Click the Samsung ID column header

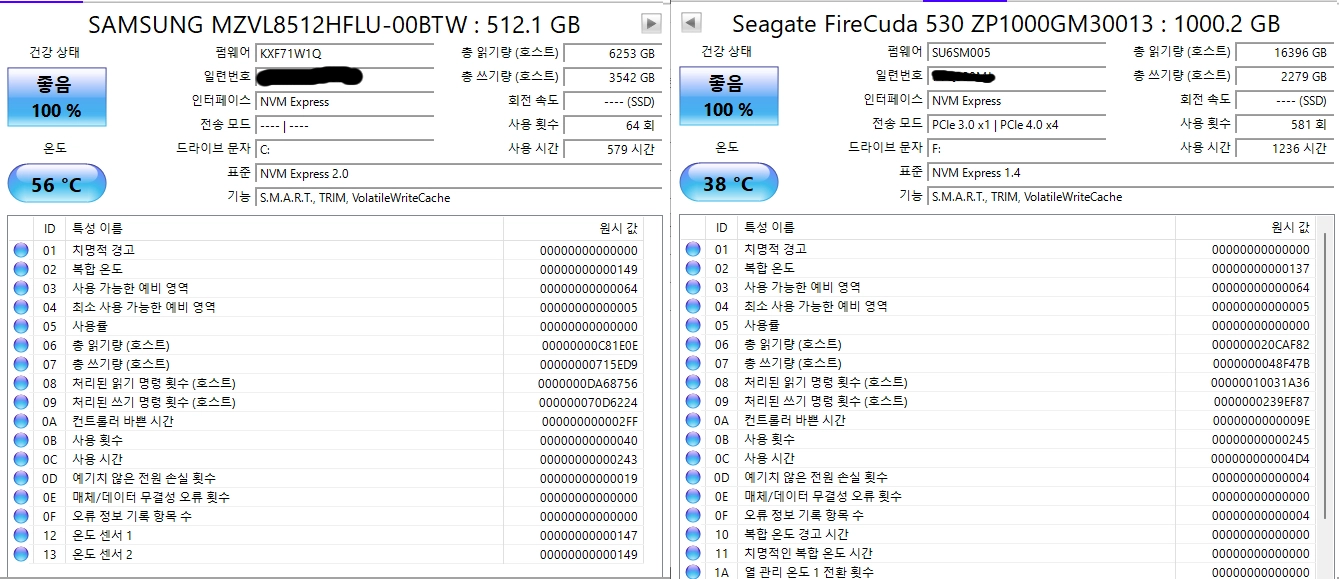coord(50,229)
